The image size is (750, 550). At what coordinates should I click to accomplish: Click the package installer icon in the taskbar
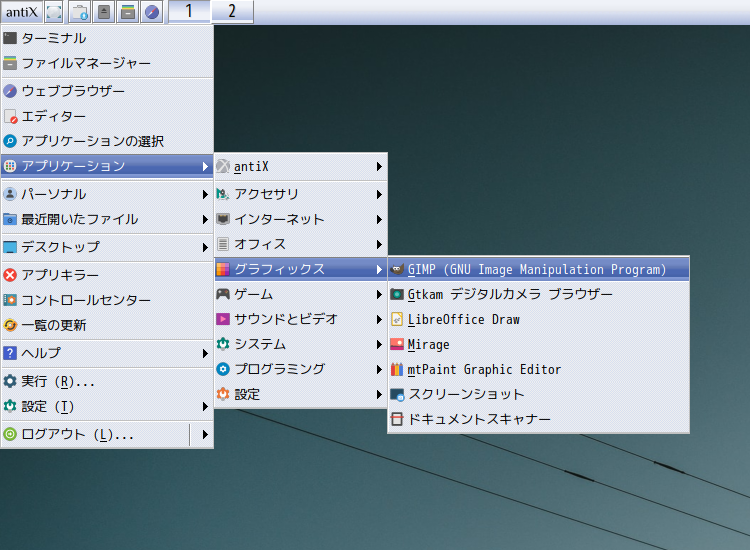click(x=80, y=12)
